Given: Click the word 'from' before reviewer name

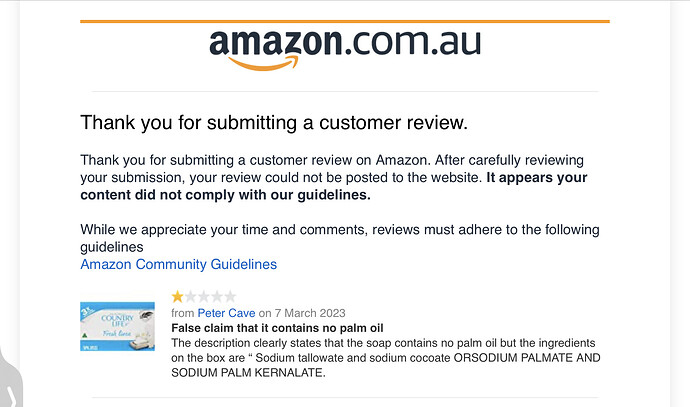Looking at the screenshot, I should [x=183, y=313].
